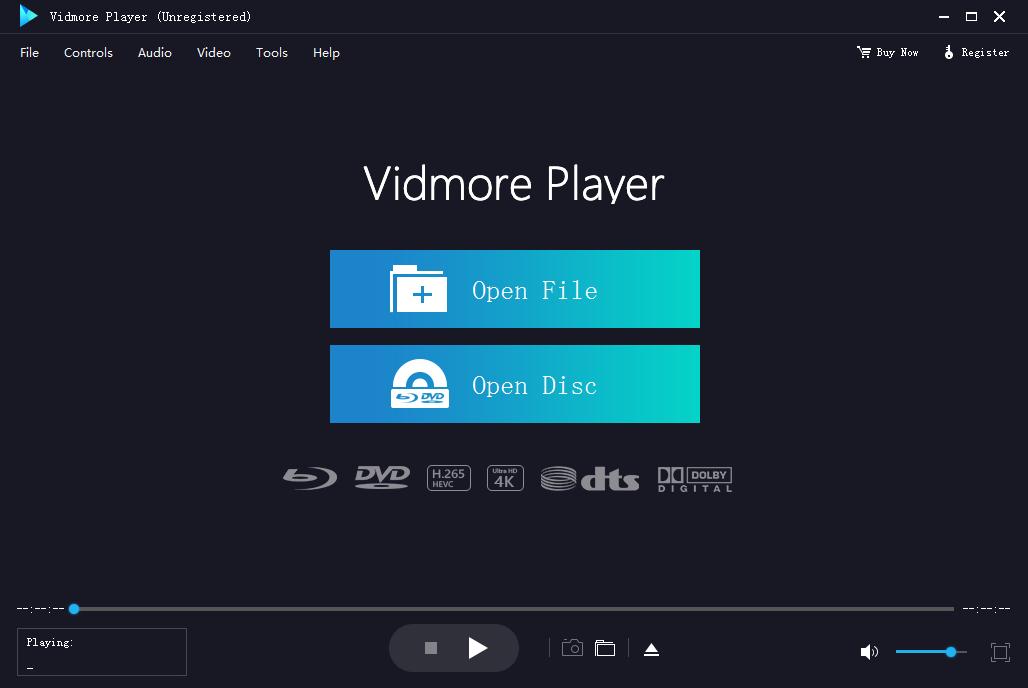The height and width of the screenshot is (688, 1028).
Task: Open the Help menu
Action: [326, 52]
